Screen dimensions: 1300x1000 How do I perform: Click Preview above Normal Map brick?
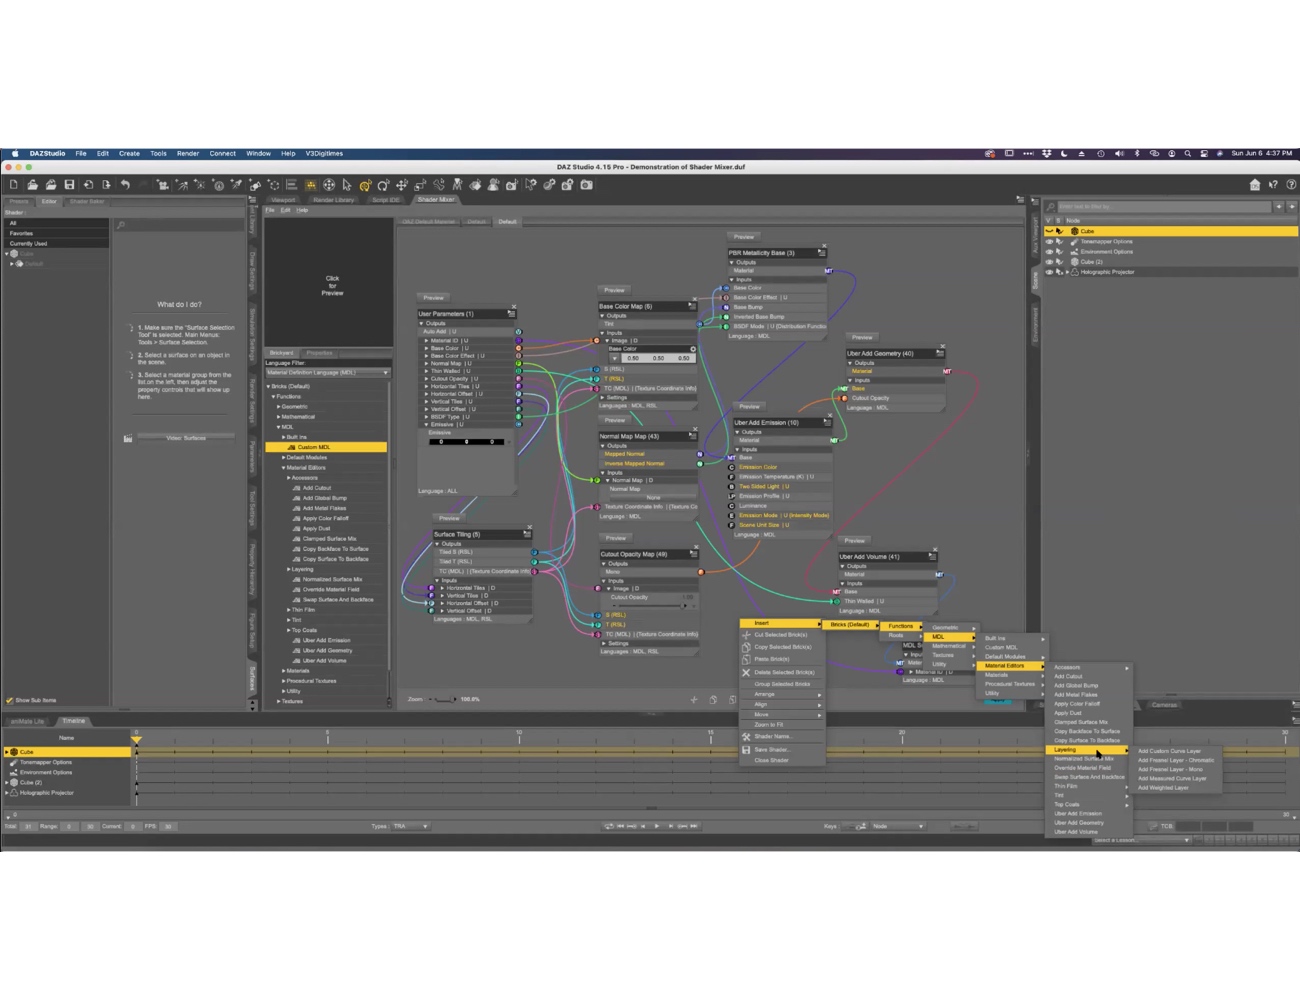(x=615, y=420)
